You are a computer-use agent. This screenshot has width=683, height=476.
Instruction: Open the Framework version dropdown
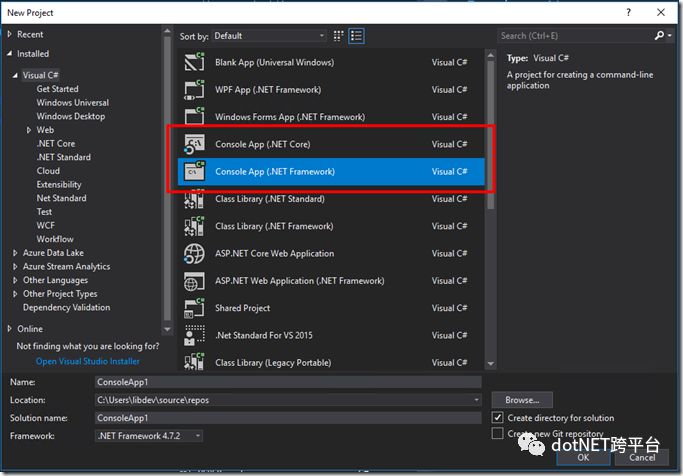(x=149, y=435)
